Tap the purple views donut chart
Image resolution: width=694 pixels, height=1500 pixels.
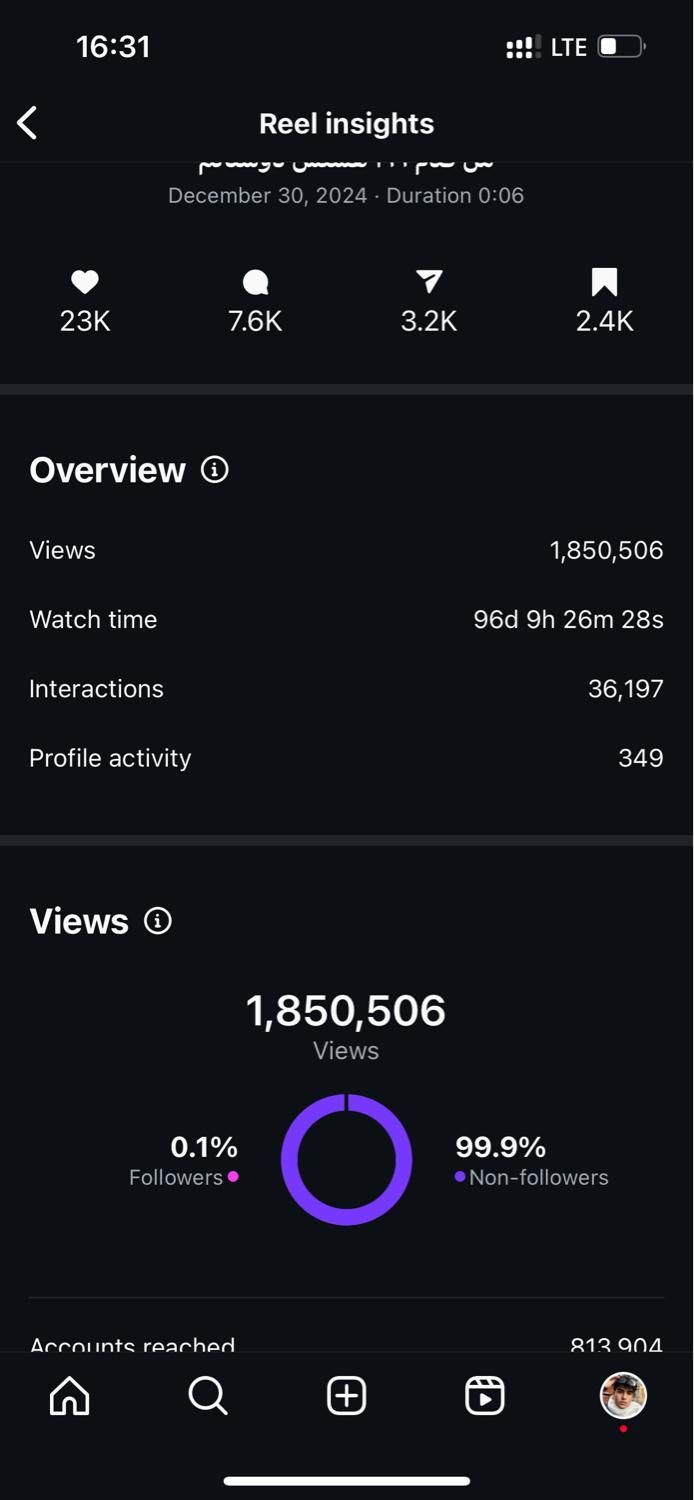click(x=346, y=1159)
